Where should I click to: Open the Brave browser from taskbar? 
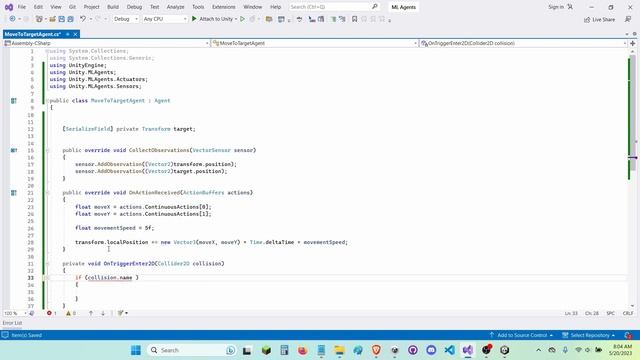[376, 350]
